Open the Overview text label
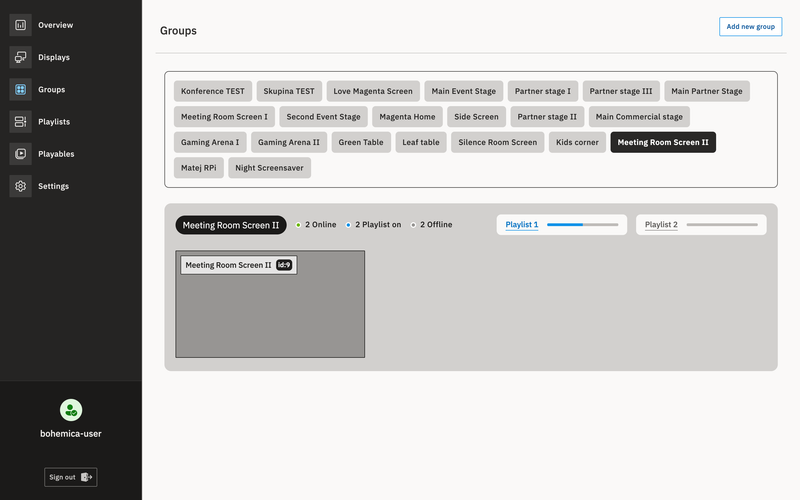Screen dimensions: 800x500 click(x=56, y=25)
